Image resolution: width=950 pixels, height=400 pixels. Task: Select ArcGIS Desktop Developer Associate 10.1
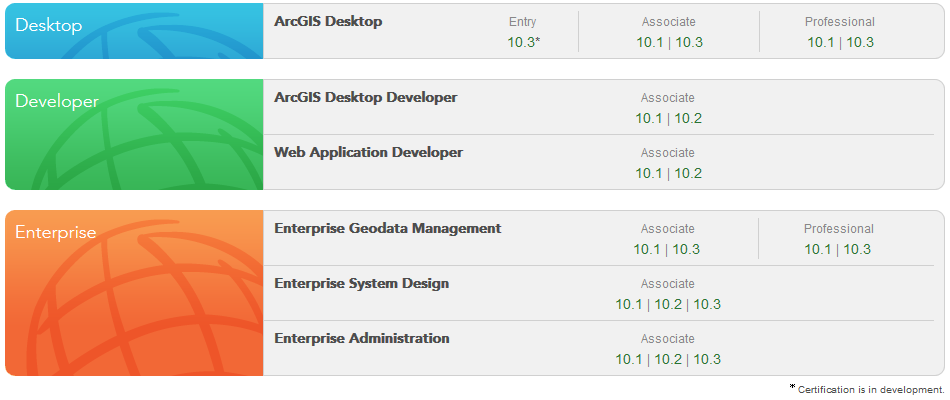tap(649, 118)
